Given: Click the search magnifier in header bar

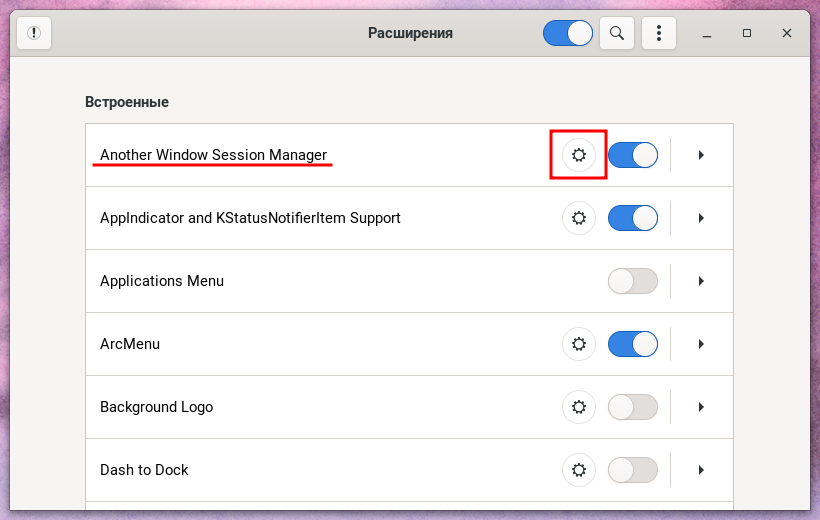Looking at the screenshot, I should pos(617,33).
